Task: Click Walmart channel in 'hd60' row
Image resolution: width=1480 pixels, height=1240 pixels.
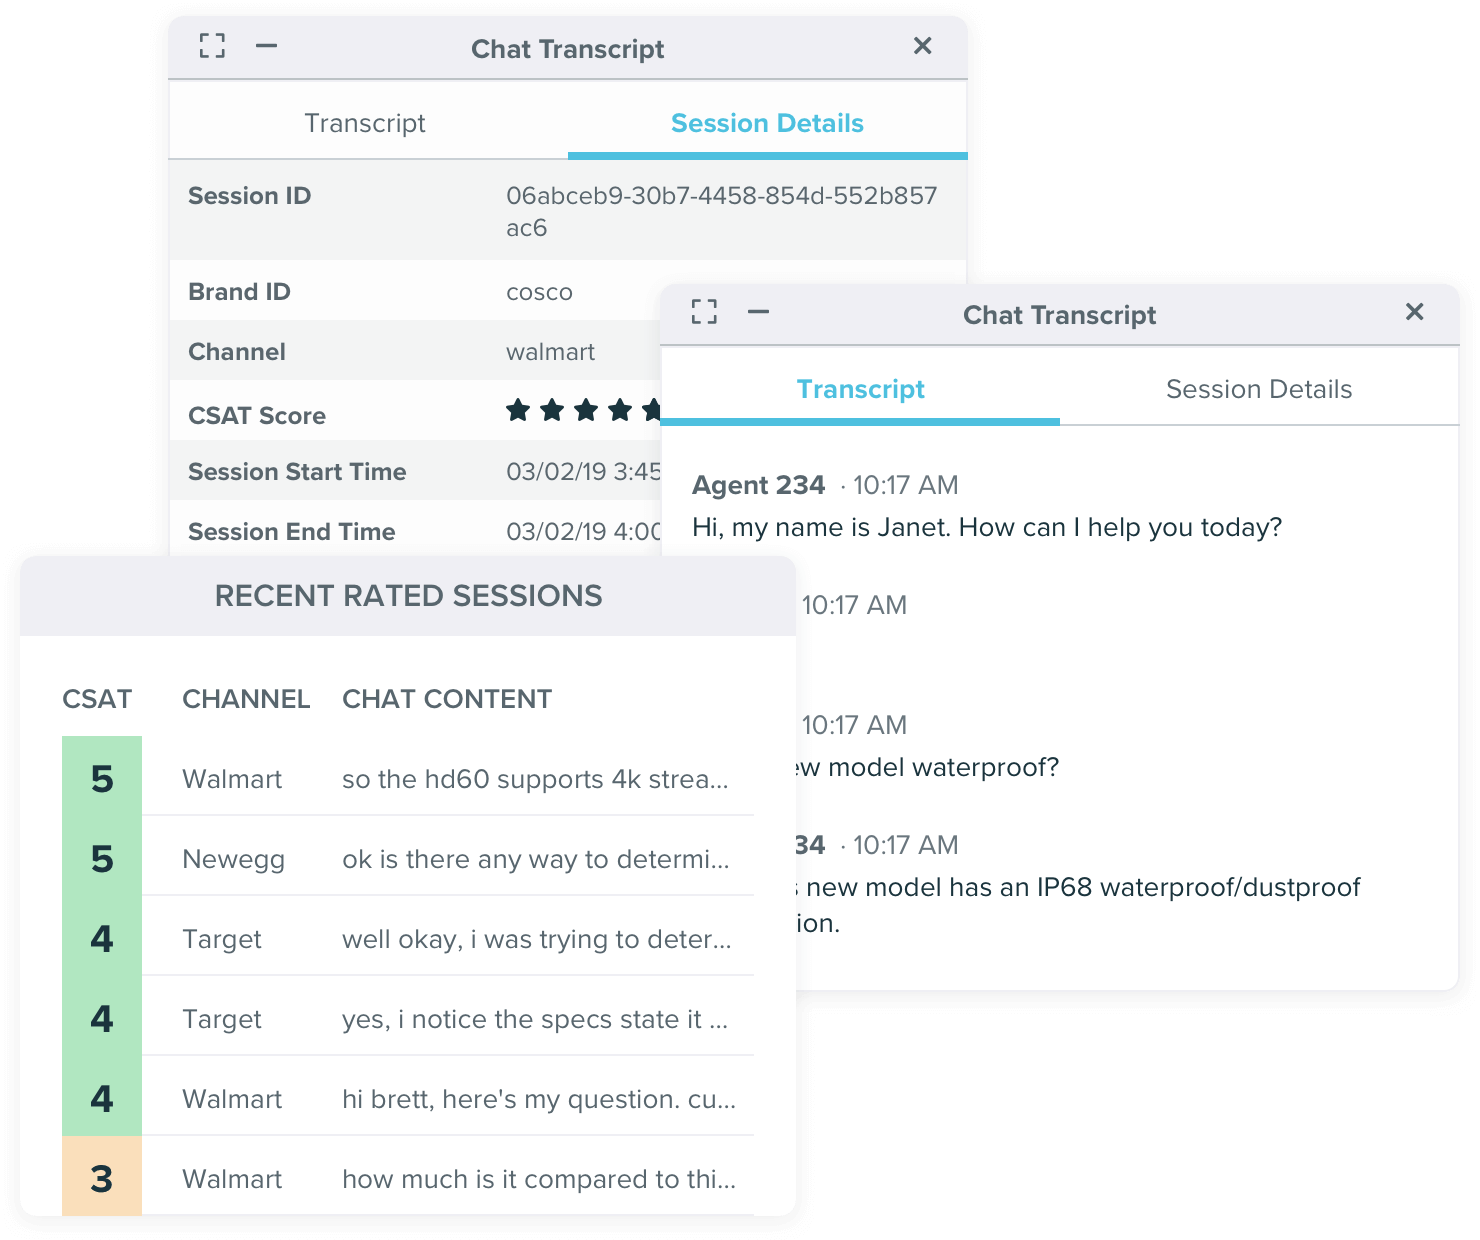Action: click(232, 779)
